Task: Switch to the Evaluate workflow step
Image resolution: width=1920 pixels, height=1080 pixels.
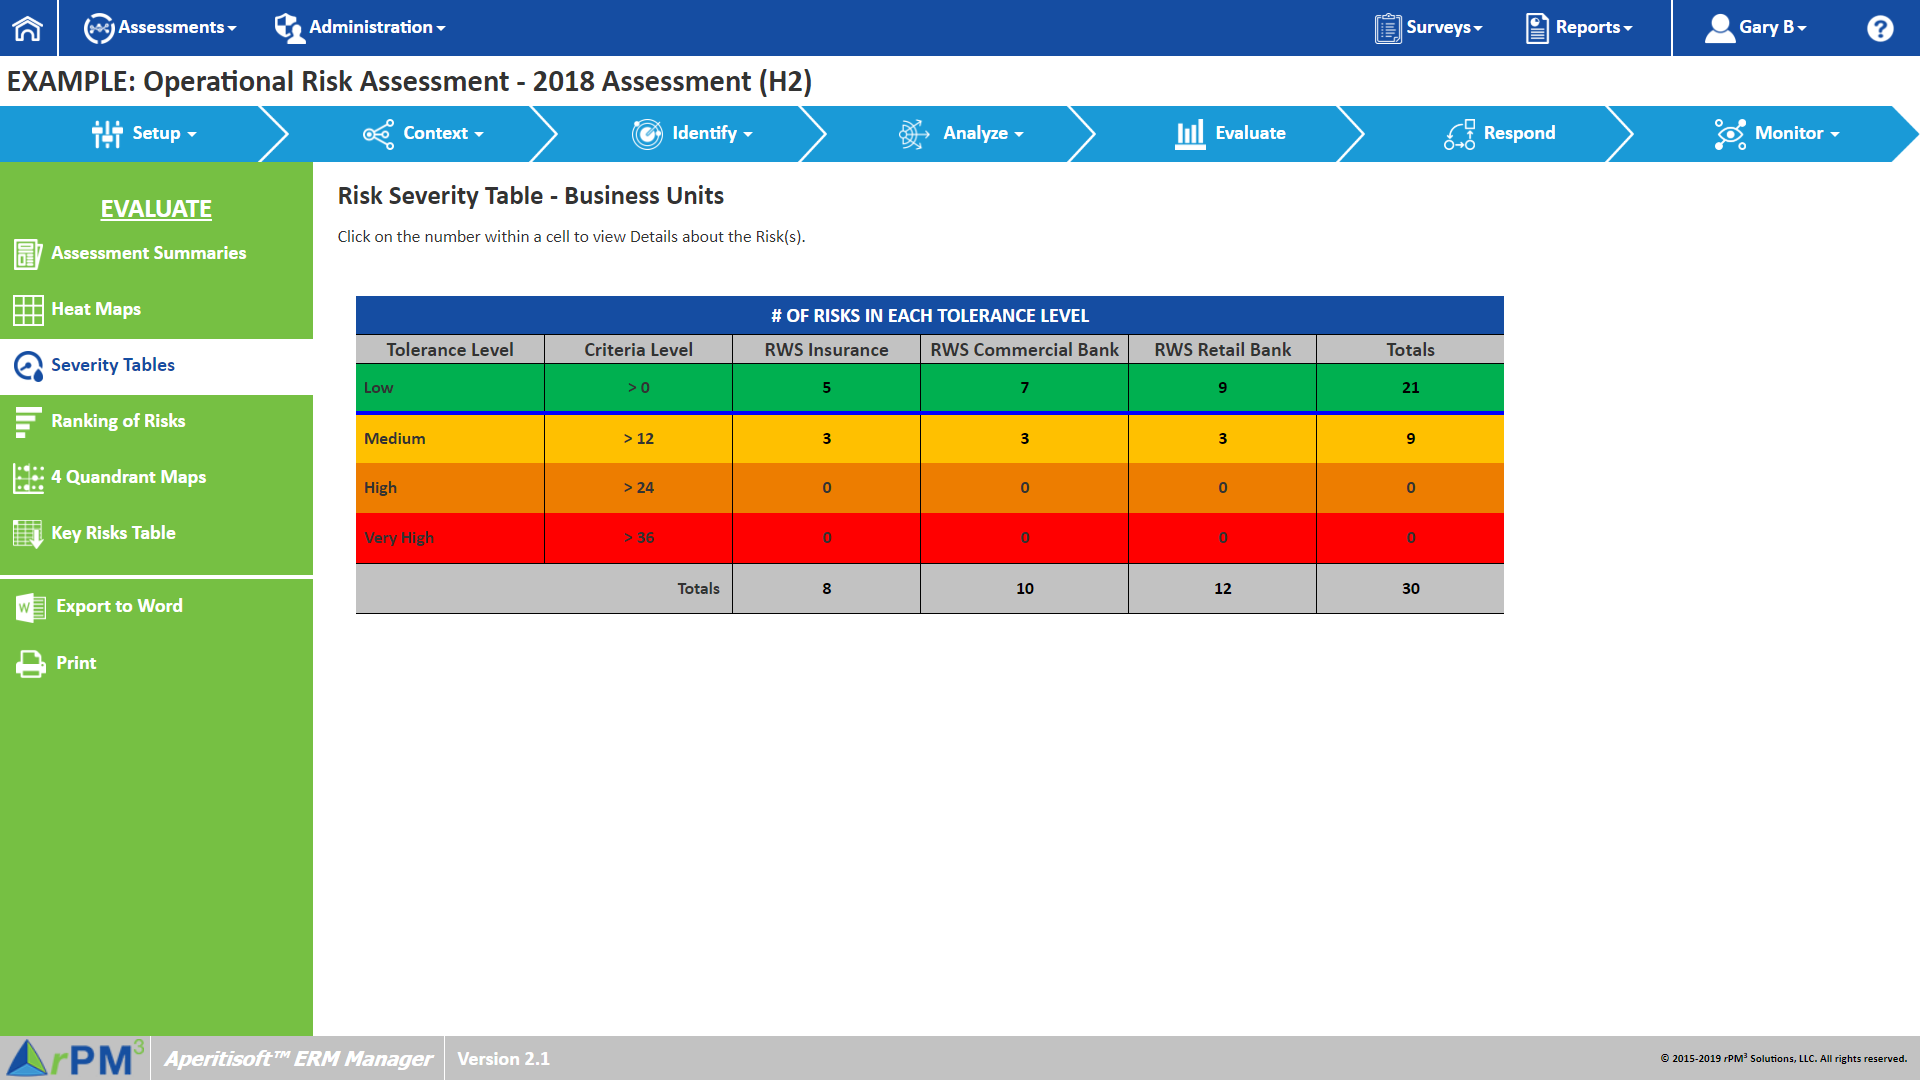Action: click(1231, 134)
